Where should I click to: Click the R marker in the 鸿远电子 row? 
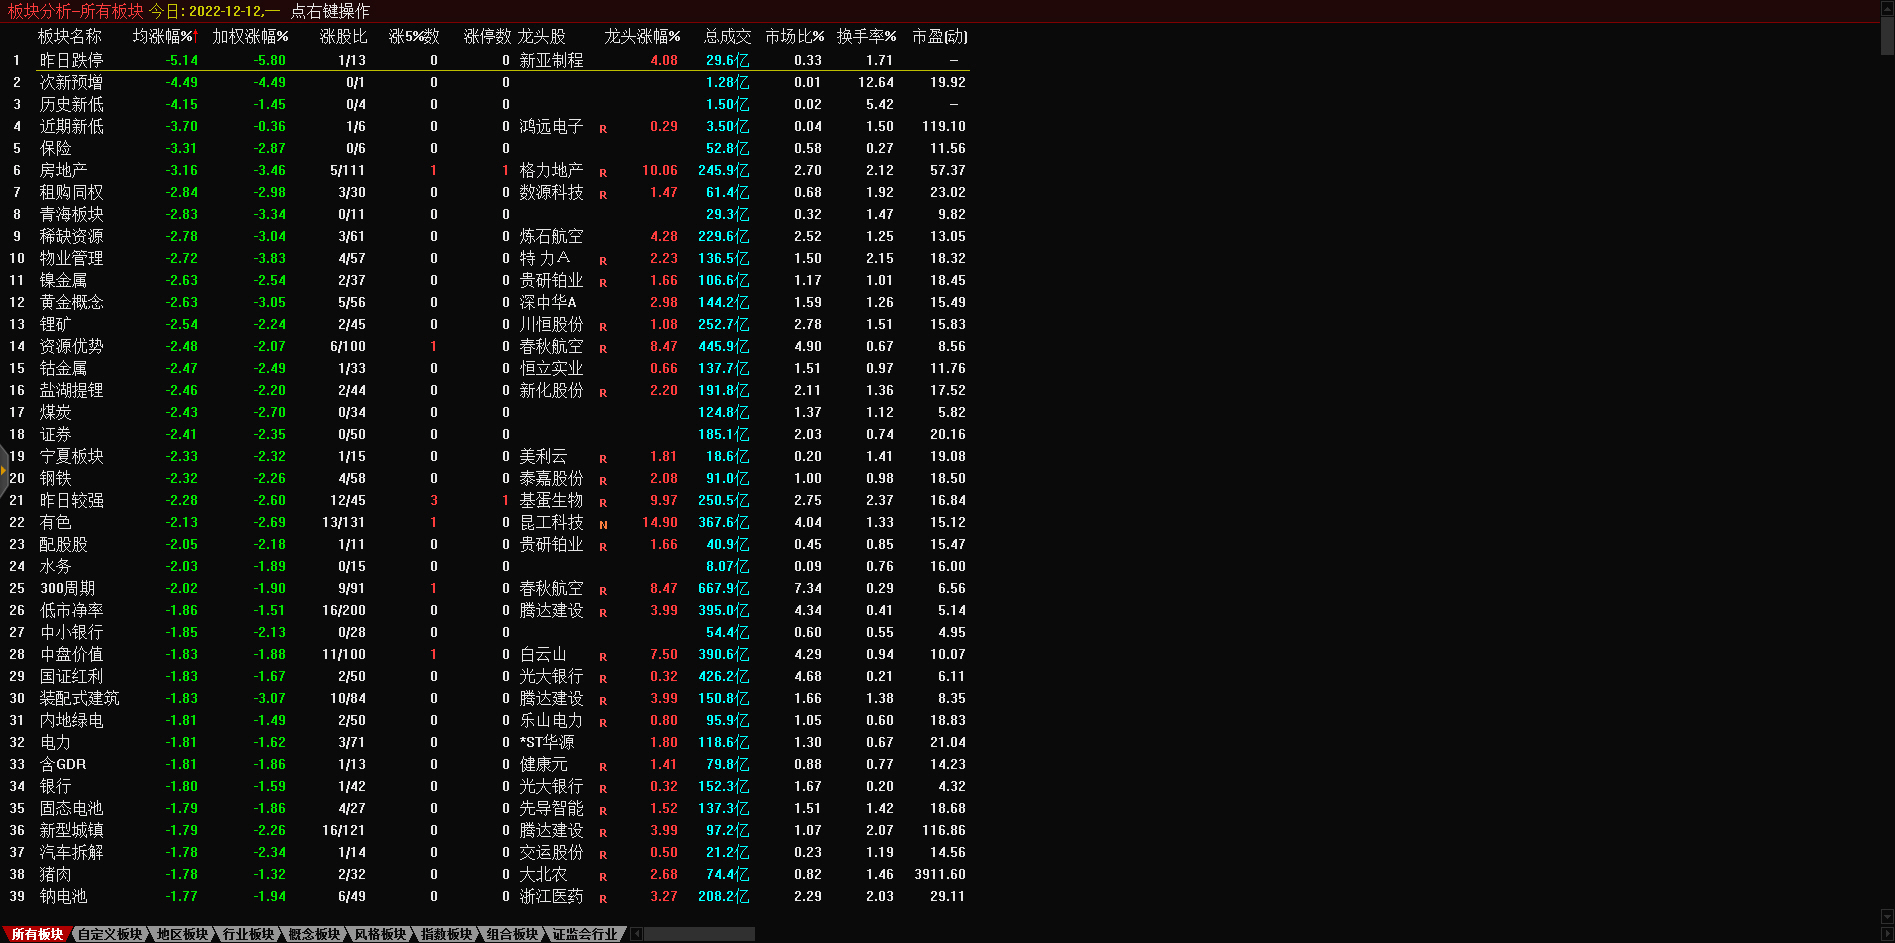coord(603,129)
